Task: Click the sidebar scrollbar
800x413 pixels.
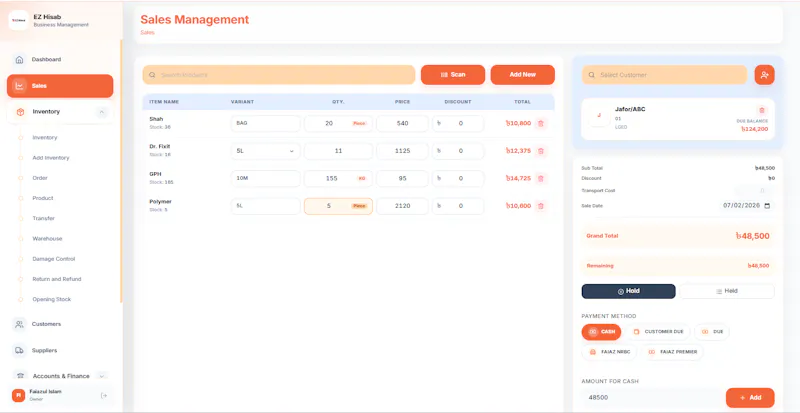Action: (x=121, y=171)
